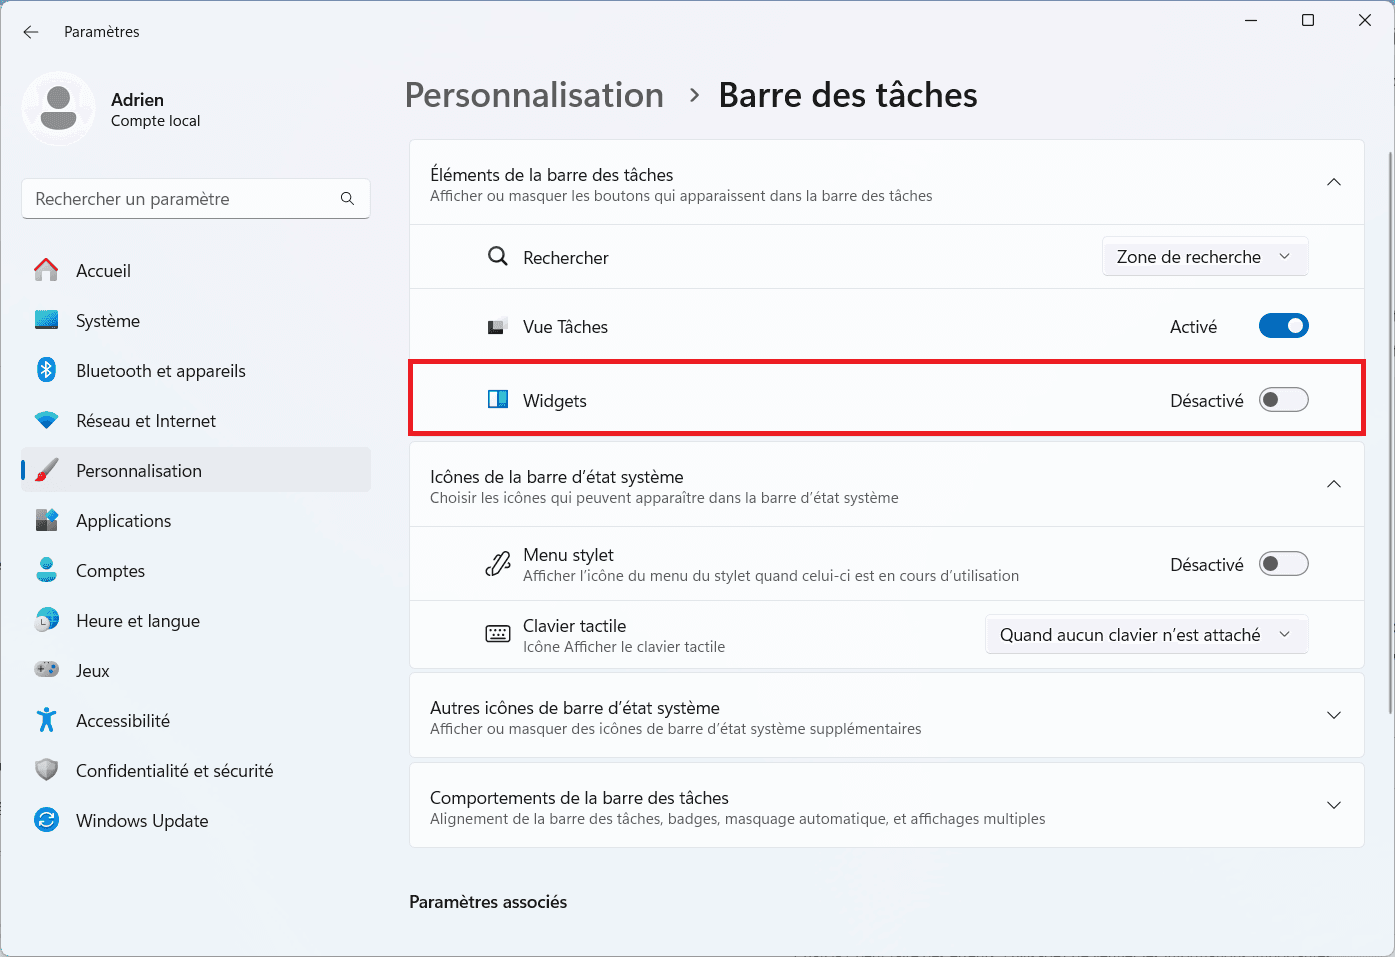Screen dimensions: 1395x957
Task: Click the Désactivé label beside Menu stylet
Action: (1207, 564)
